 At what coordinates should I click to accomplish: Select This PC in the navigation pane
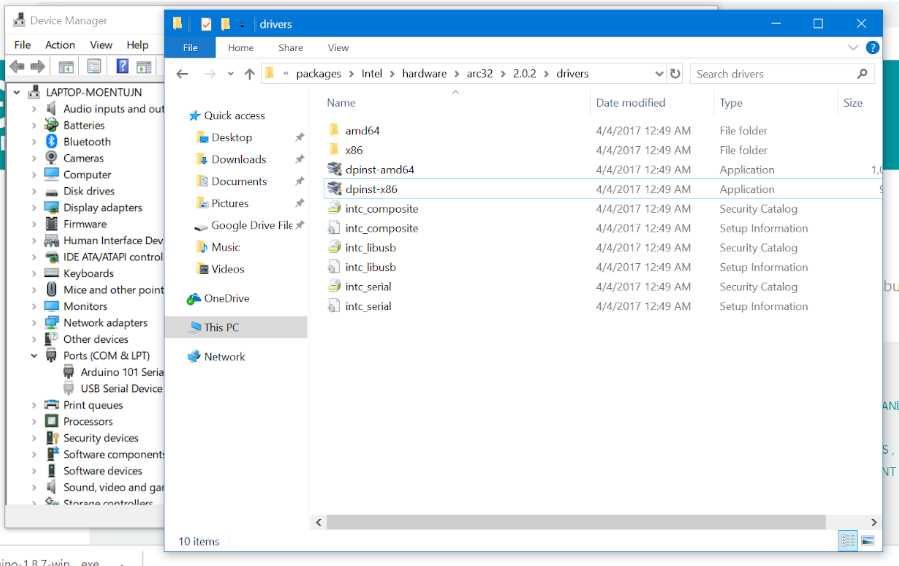221,327
